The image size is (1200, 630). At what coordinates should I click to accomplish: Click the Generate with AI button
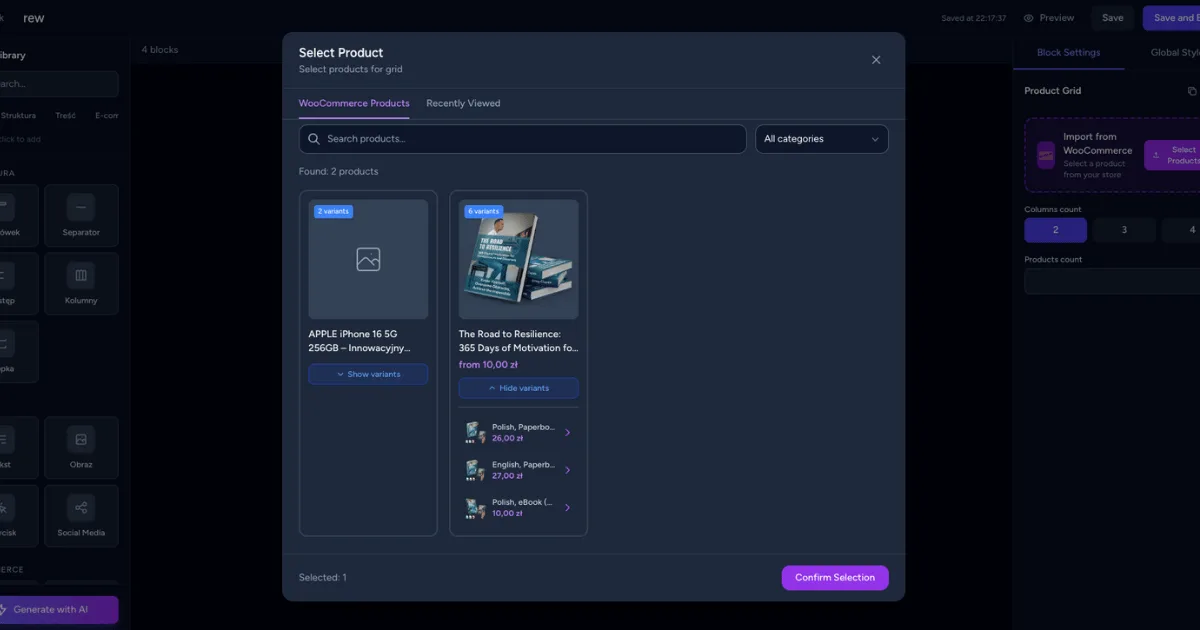click(x=58, y=610)
